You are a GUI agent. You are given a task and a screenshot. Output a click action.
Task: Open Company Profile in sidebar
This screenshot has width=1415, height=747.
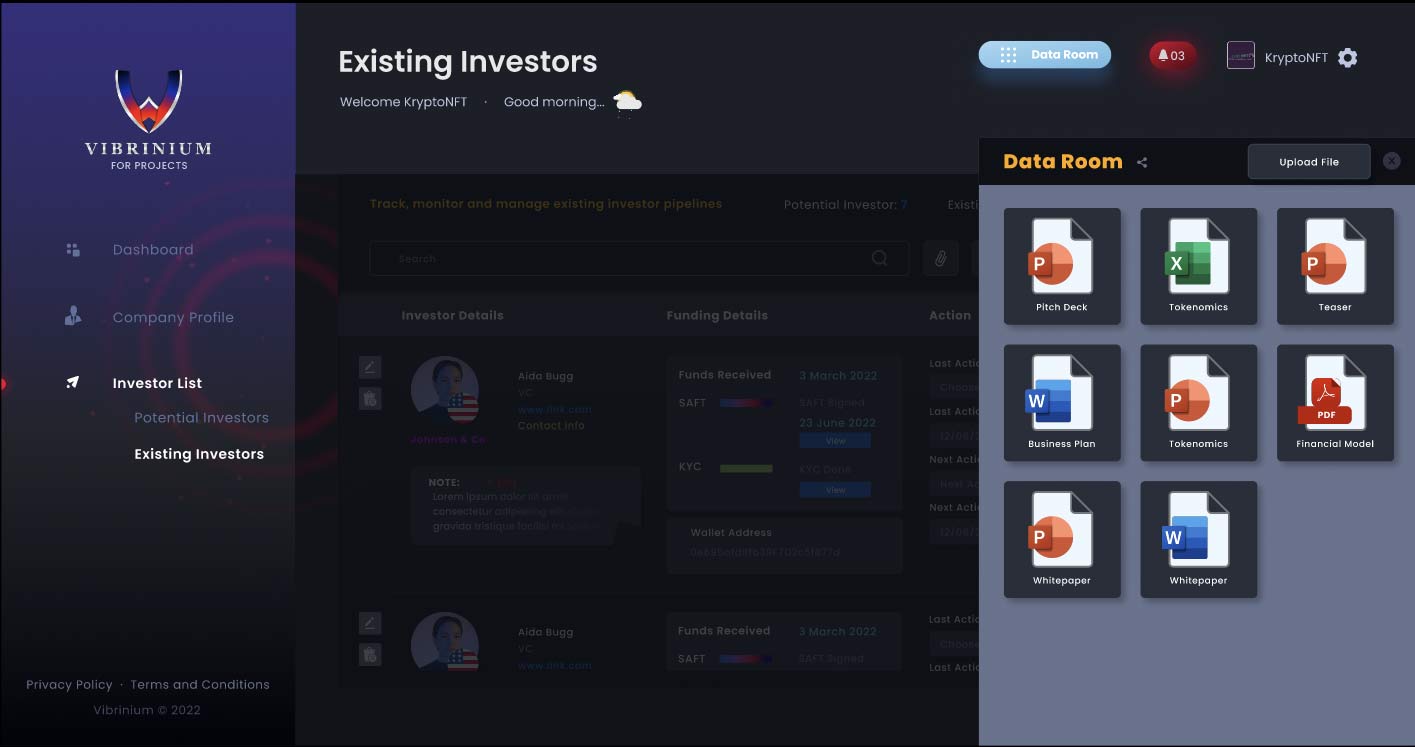pyautogui.click(x=172, y=318)
